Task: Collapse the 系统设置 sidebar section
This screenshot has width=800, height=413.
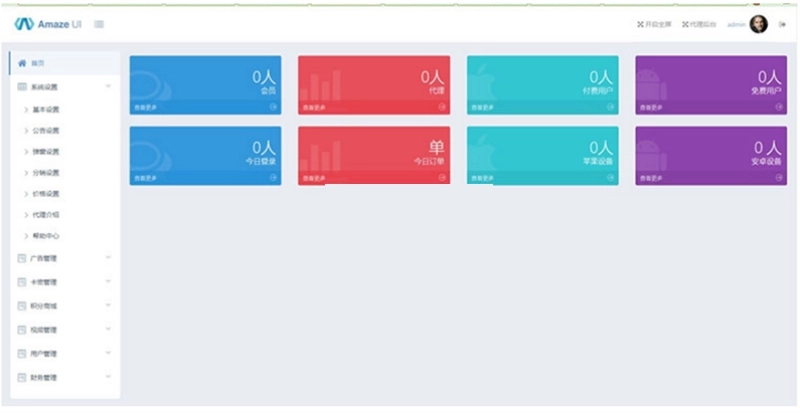Action: tap(65, 87)
